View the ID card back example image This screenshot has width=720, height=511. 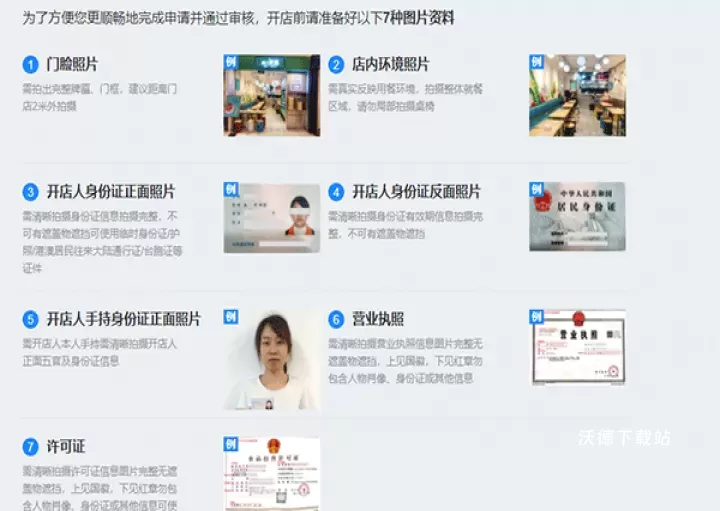(577, 217)
